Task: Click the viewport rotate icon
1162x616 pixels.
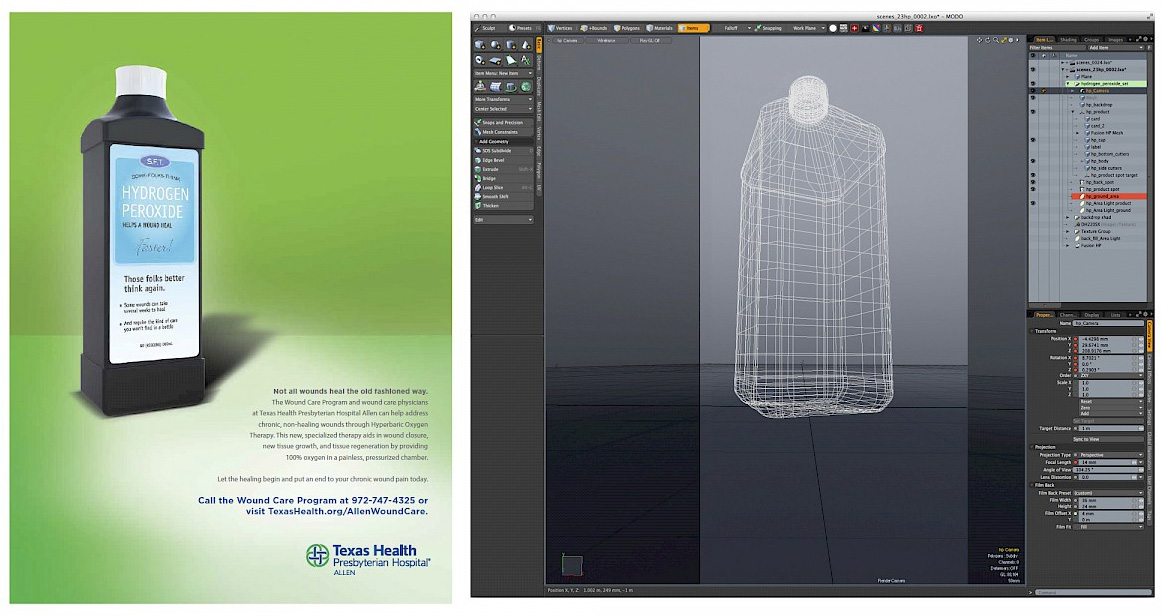Action: pos(987,40)
